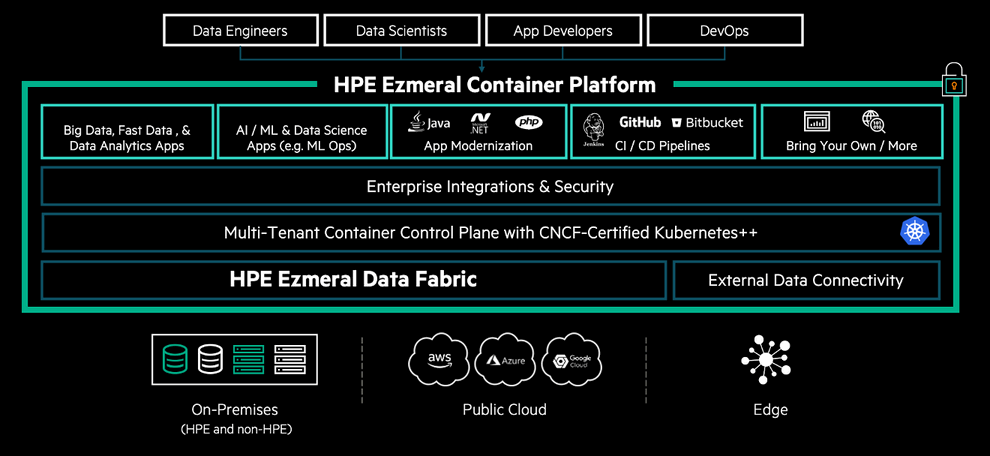Image resolution: width=990 pixels, height=456 pixels.
Task: Click the HPE Ezmeral Data Fabric block
Action: (354, 279)
